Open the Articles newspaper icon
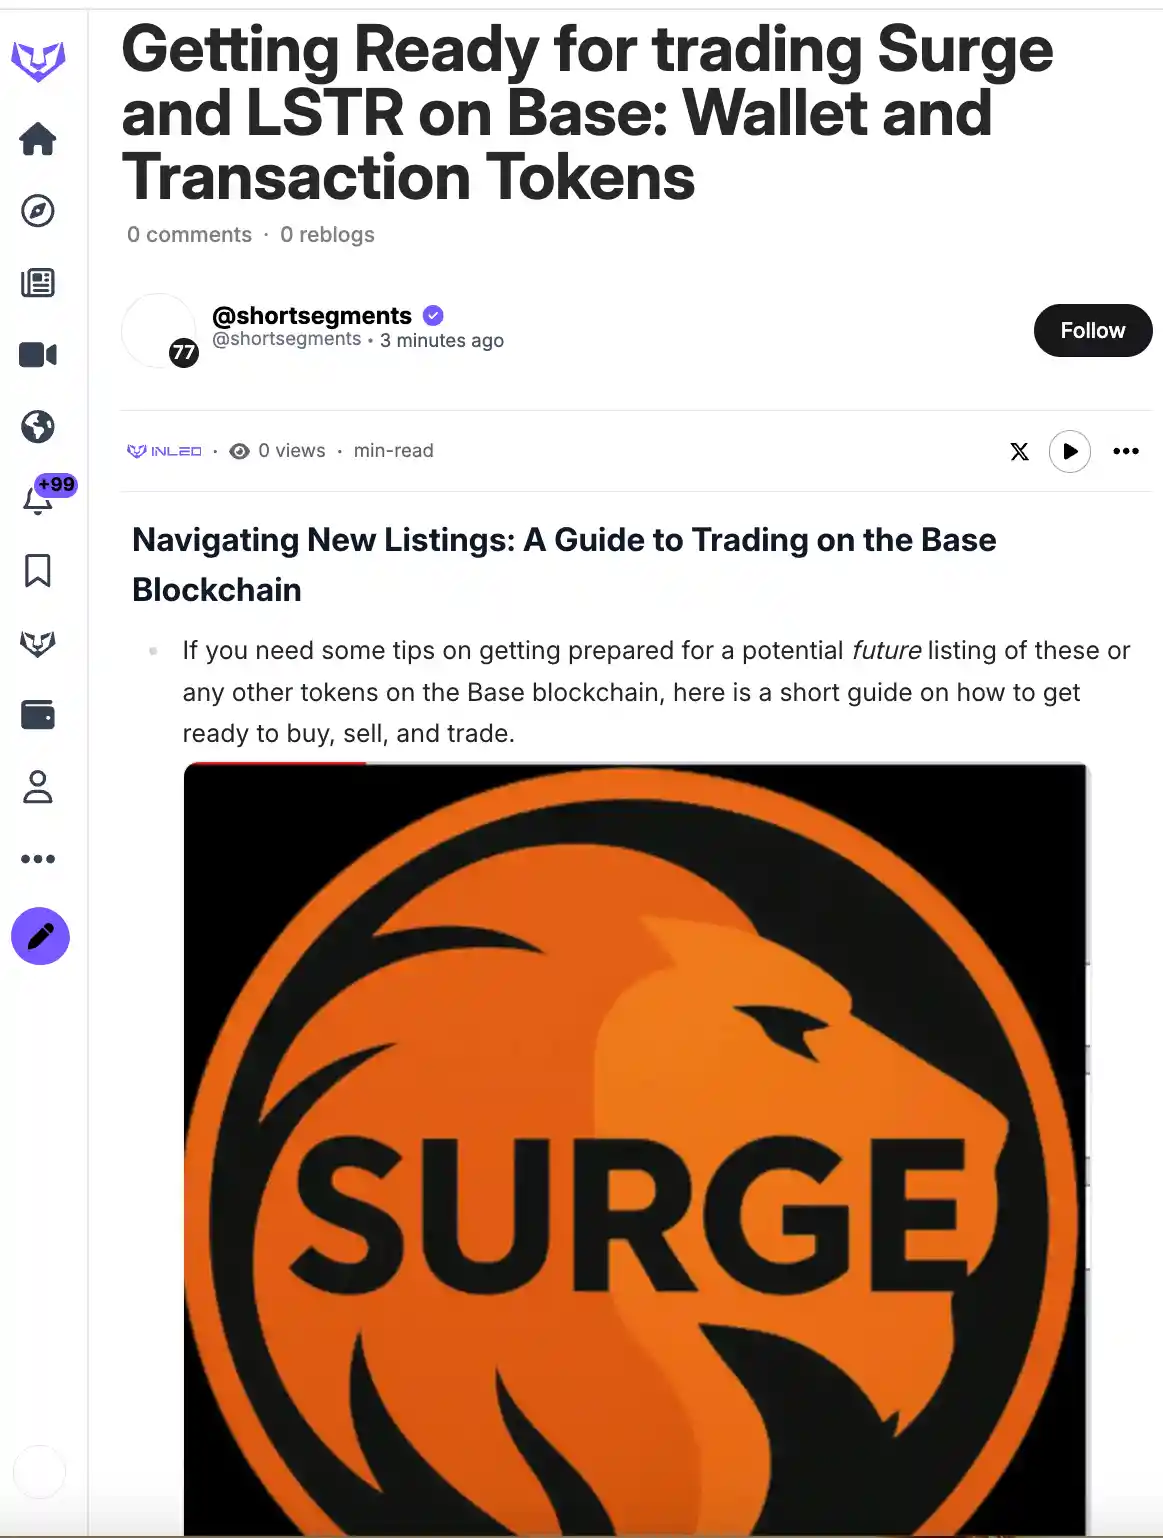 pyautogui.click(x=38, y=283)
